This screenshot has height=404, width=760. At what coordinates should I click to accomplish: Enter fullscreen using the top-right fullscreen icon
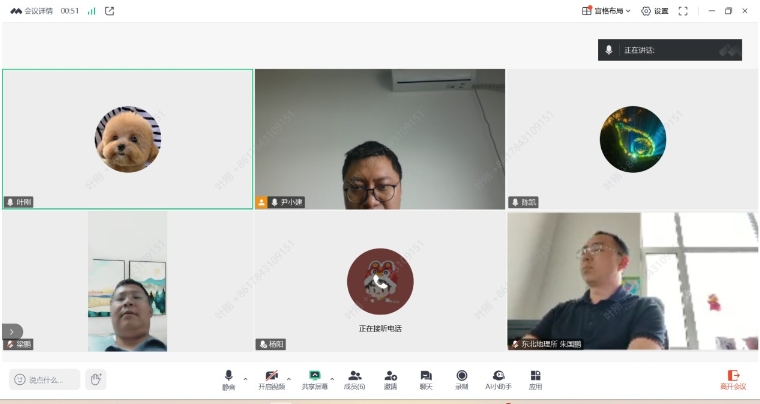click(683, 11)
